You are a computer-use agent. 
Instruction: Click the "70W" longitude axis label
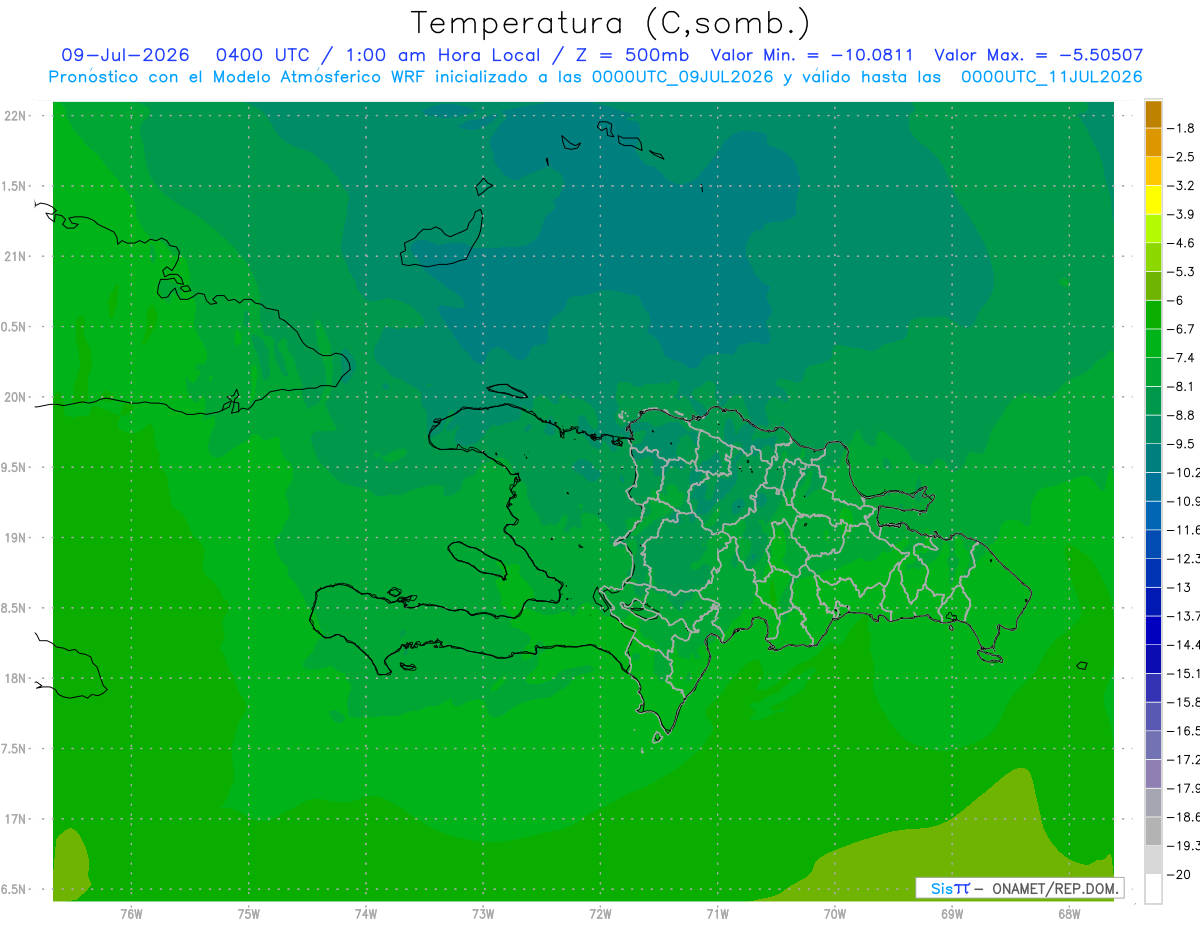[x=835, y=914]
